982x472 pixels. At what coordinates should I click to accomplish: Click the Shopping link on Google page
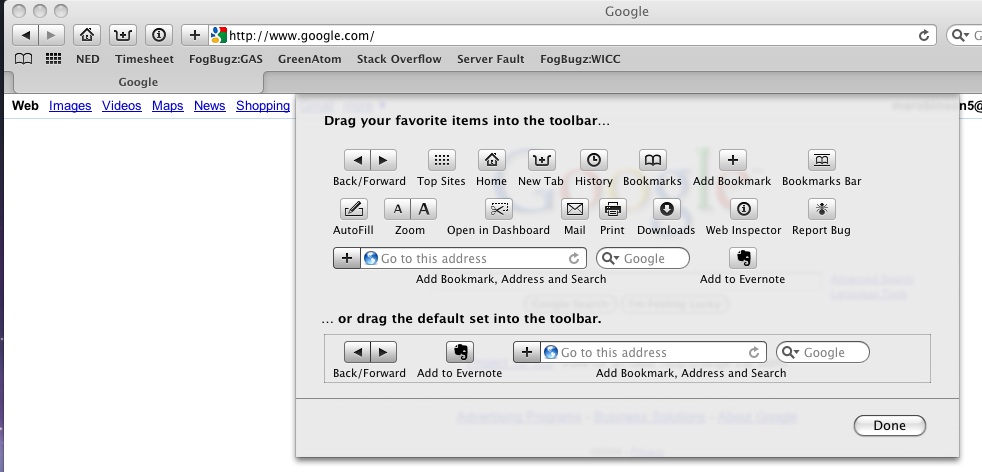coord(263,106)
